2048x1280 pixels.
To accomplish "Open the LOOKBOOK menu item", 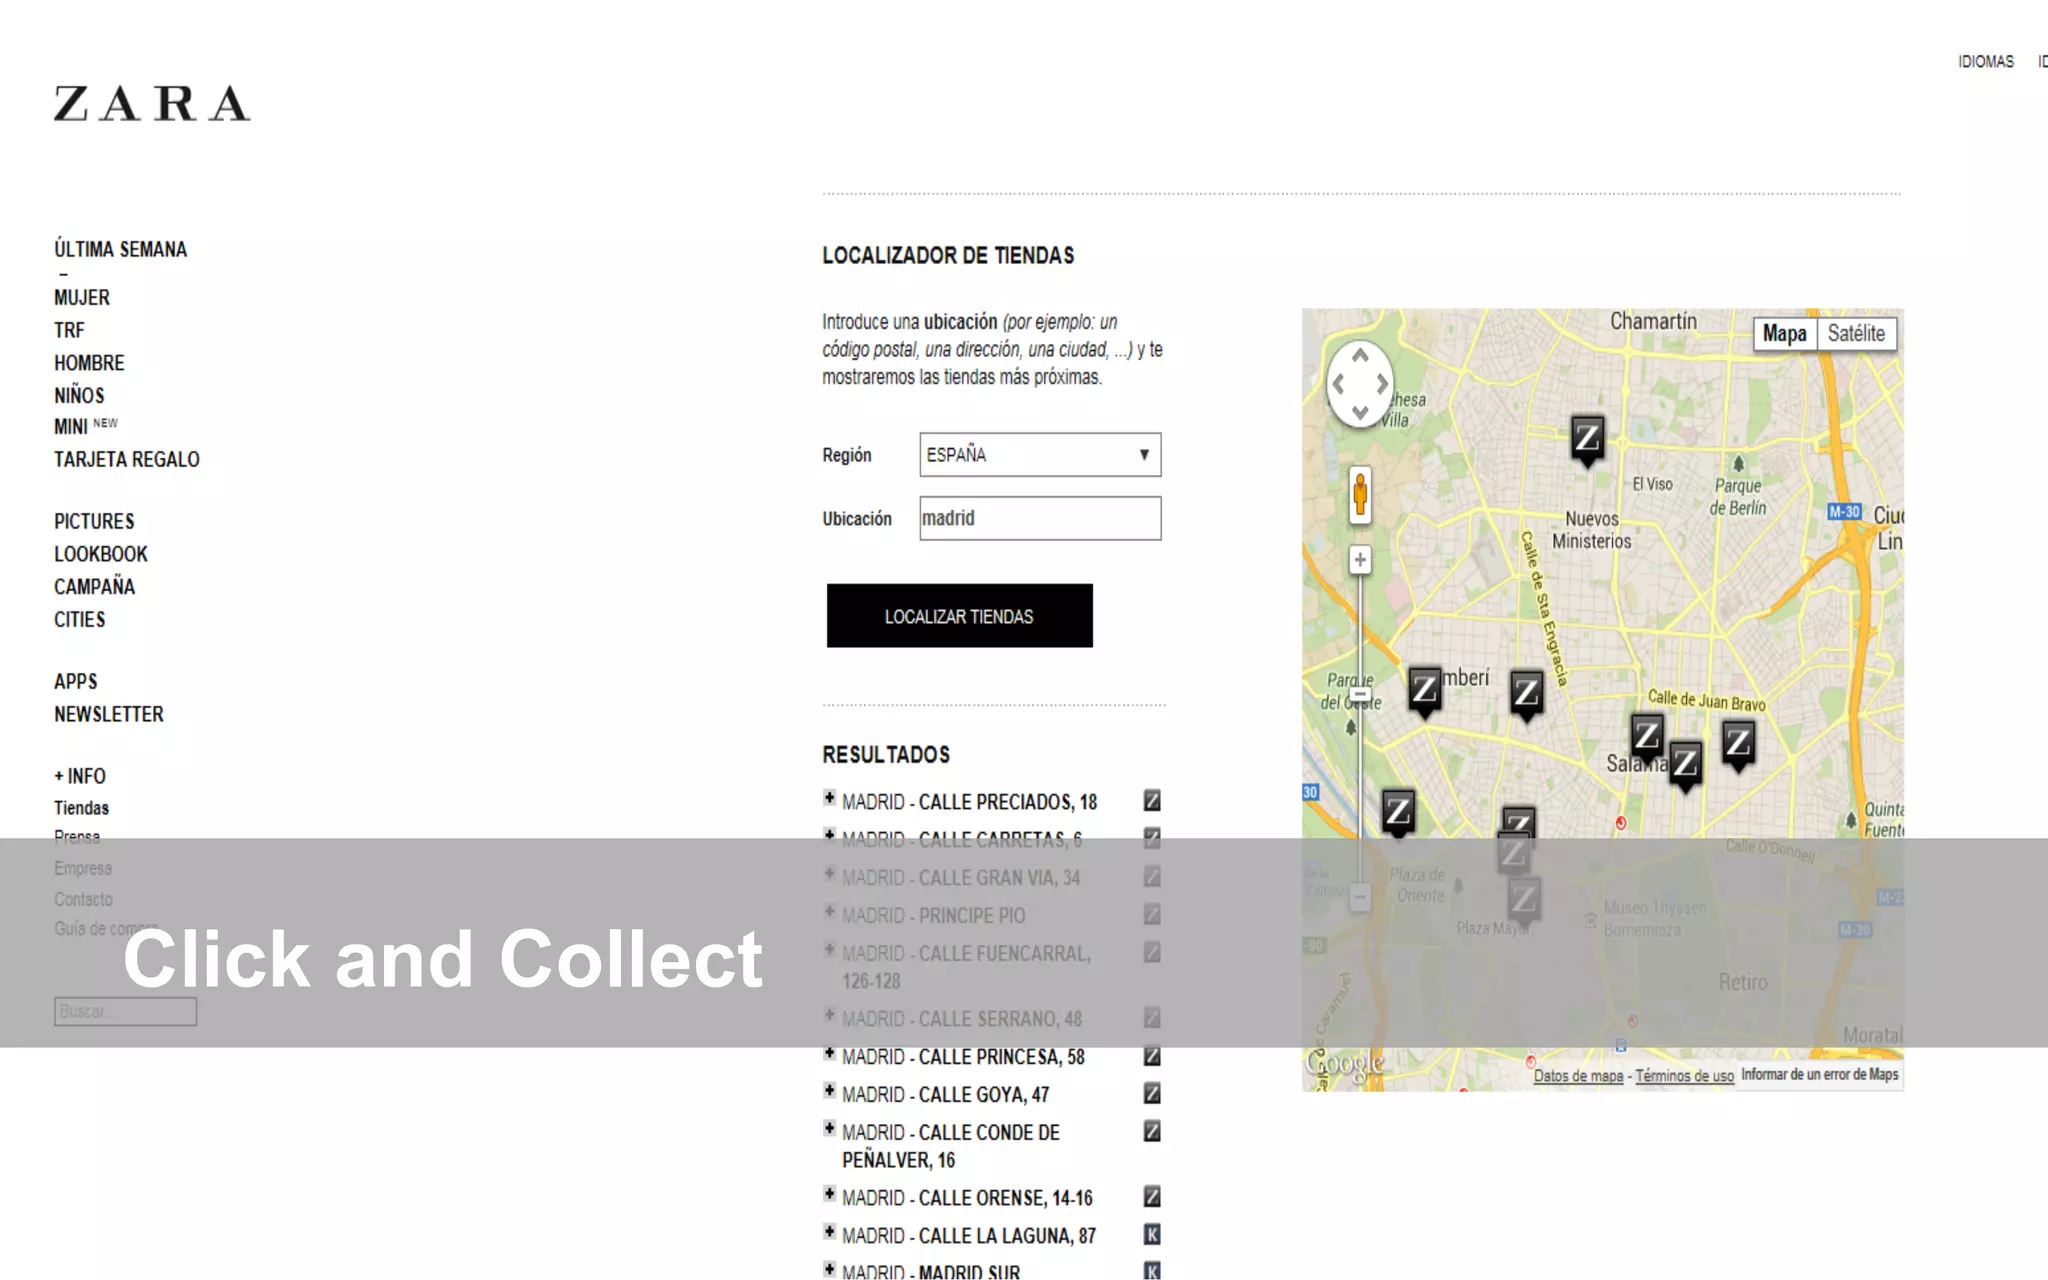I will click(101, 554).
